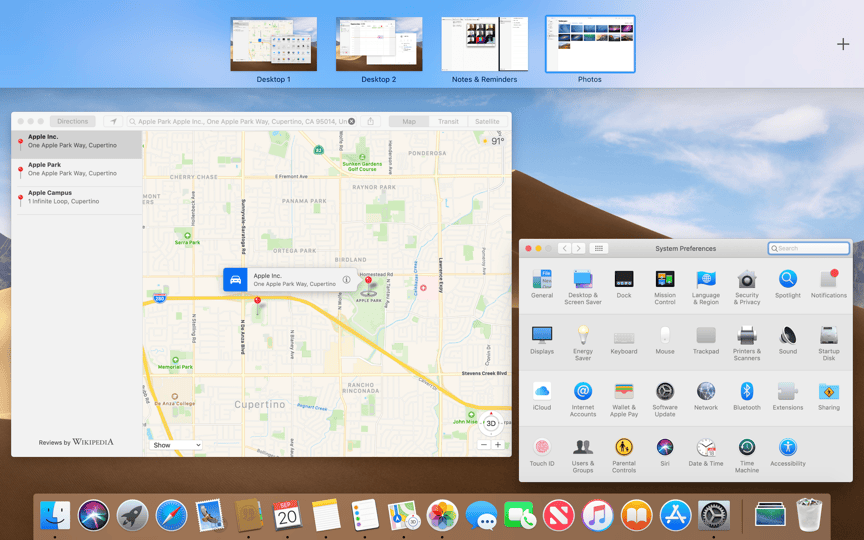864x540 pixels.
Task: Add a new desktop space
Action: point(843,44)
